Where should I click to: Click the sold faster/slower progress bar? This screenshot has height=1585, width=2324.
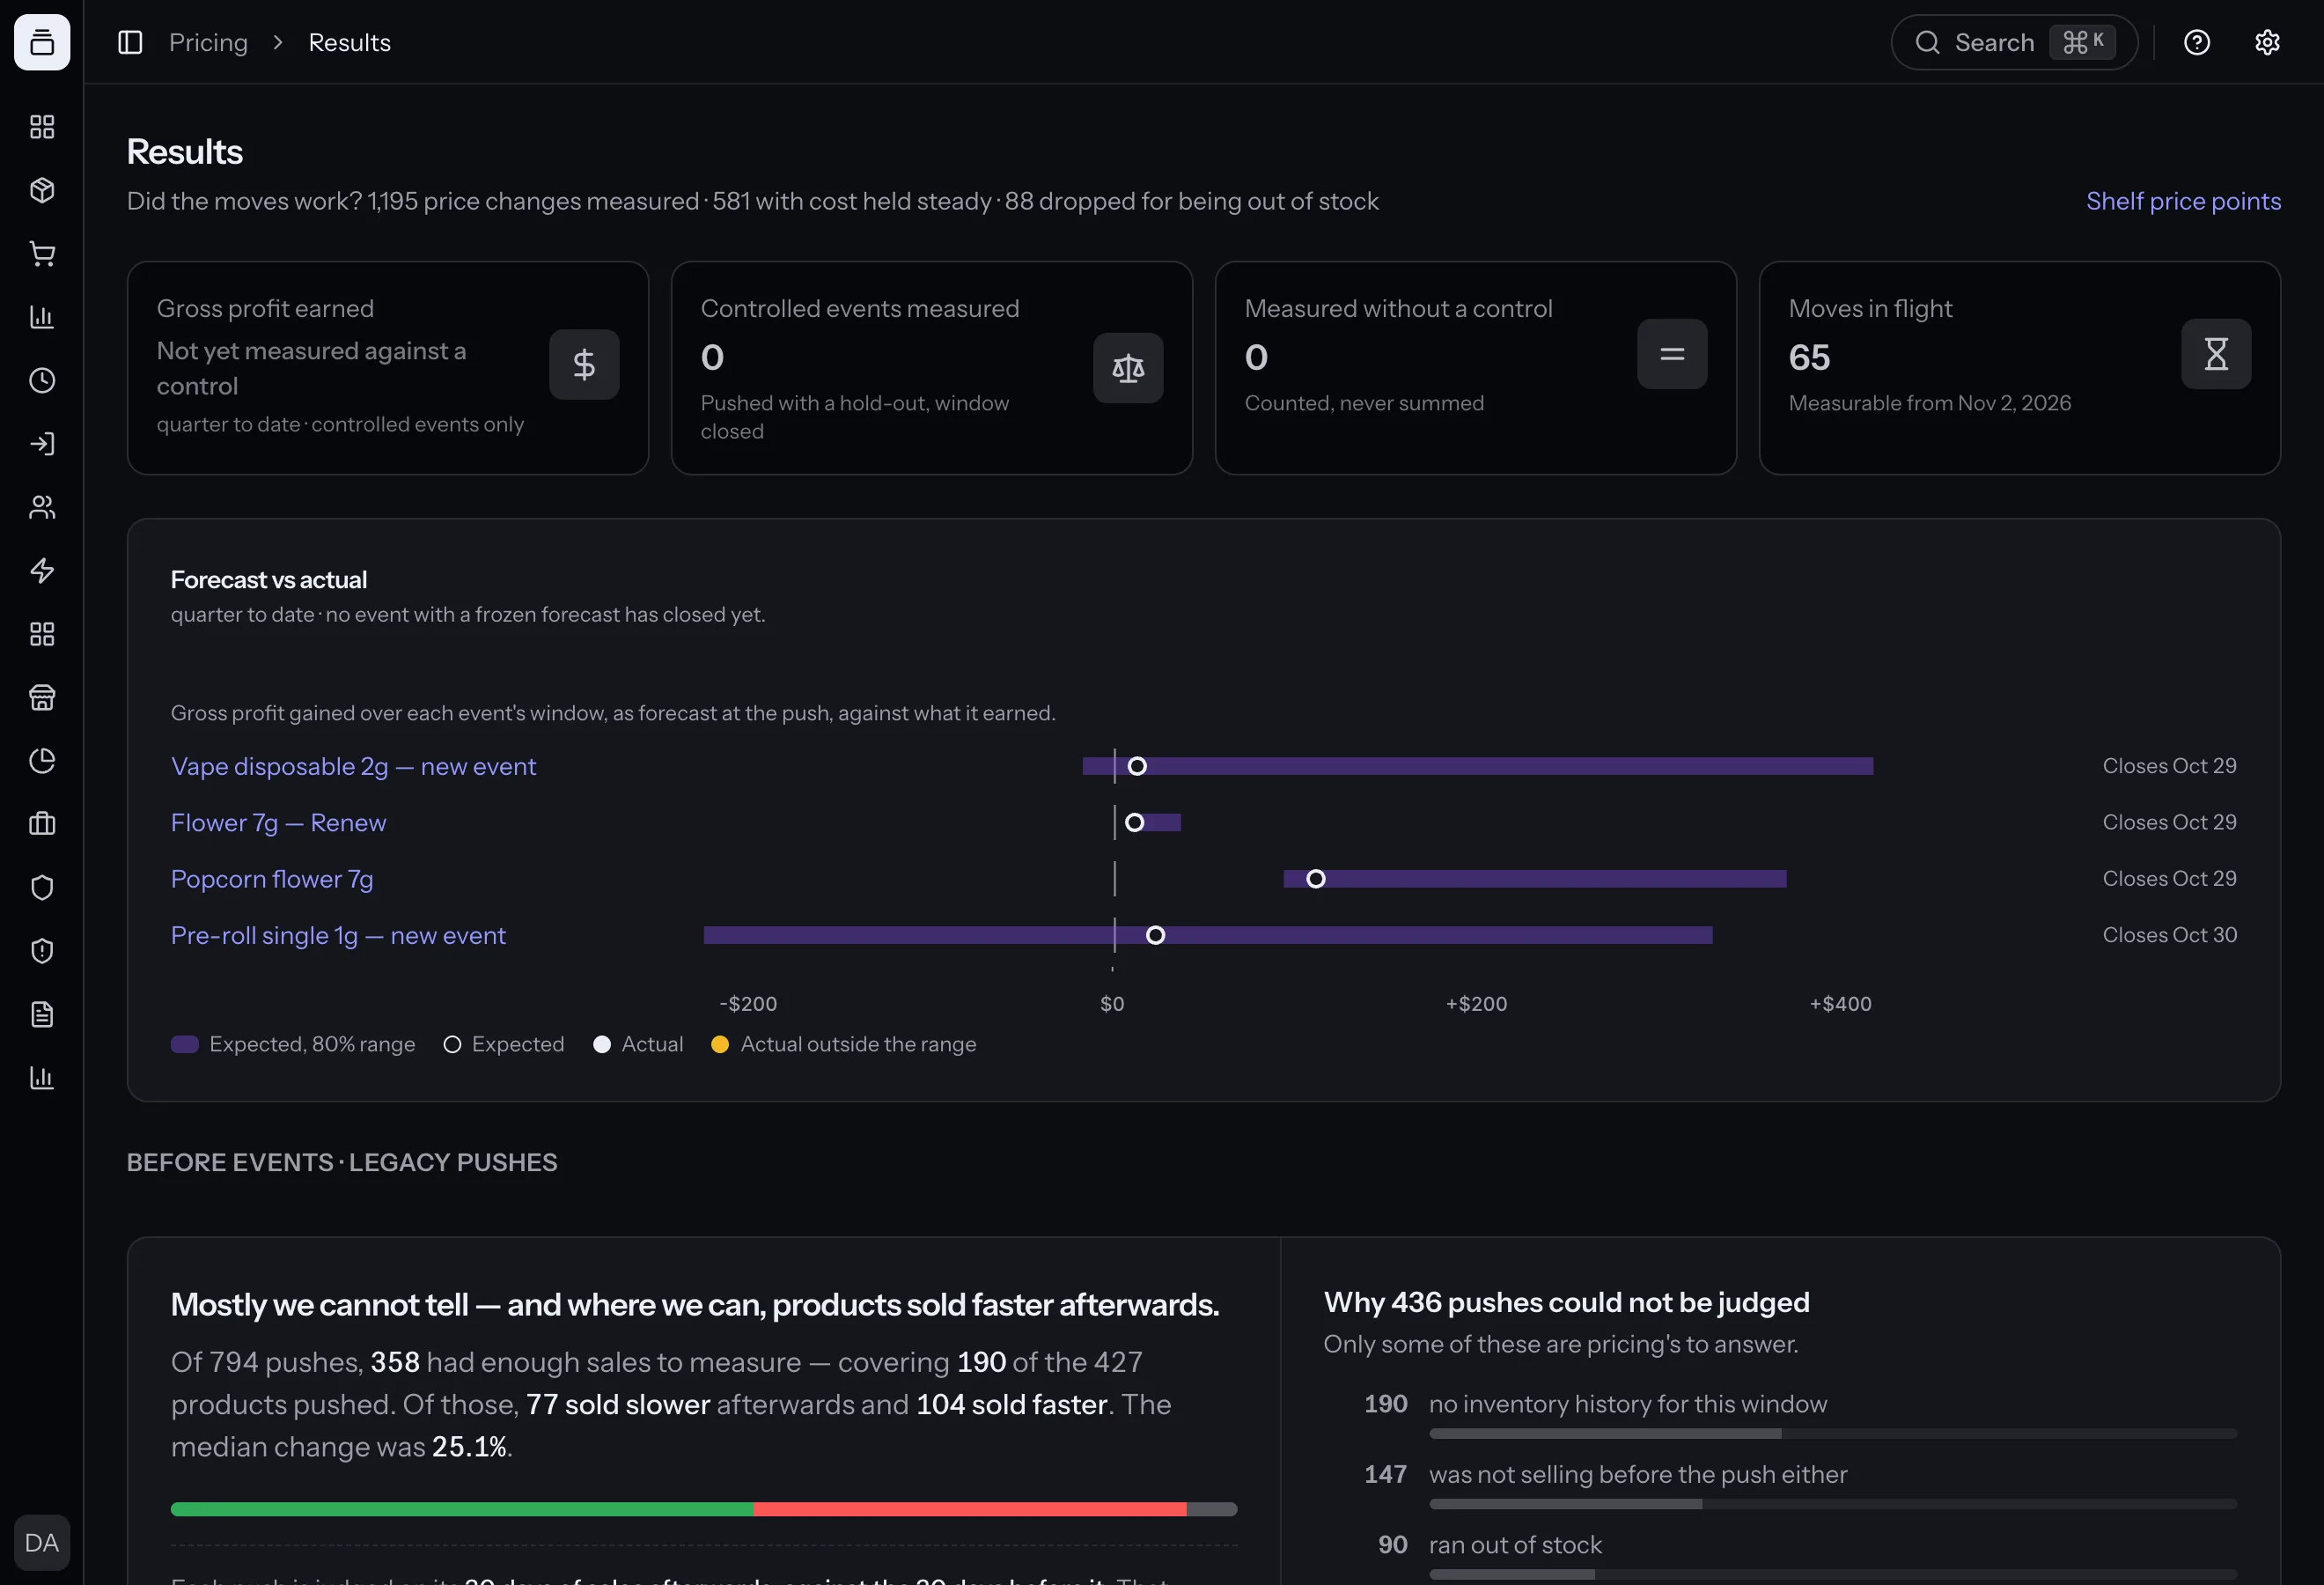[704, 1509]
